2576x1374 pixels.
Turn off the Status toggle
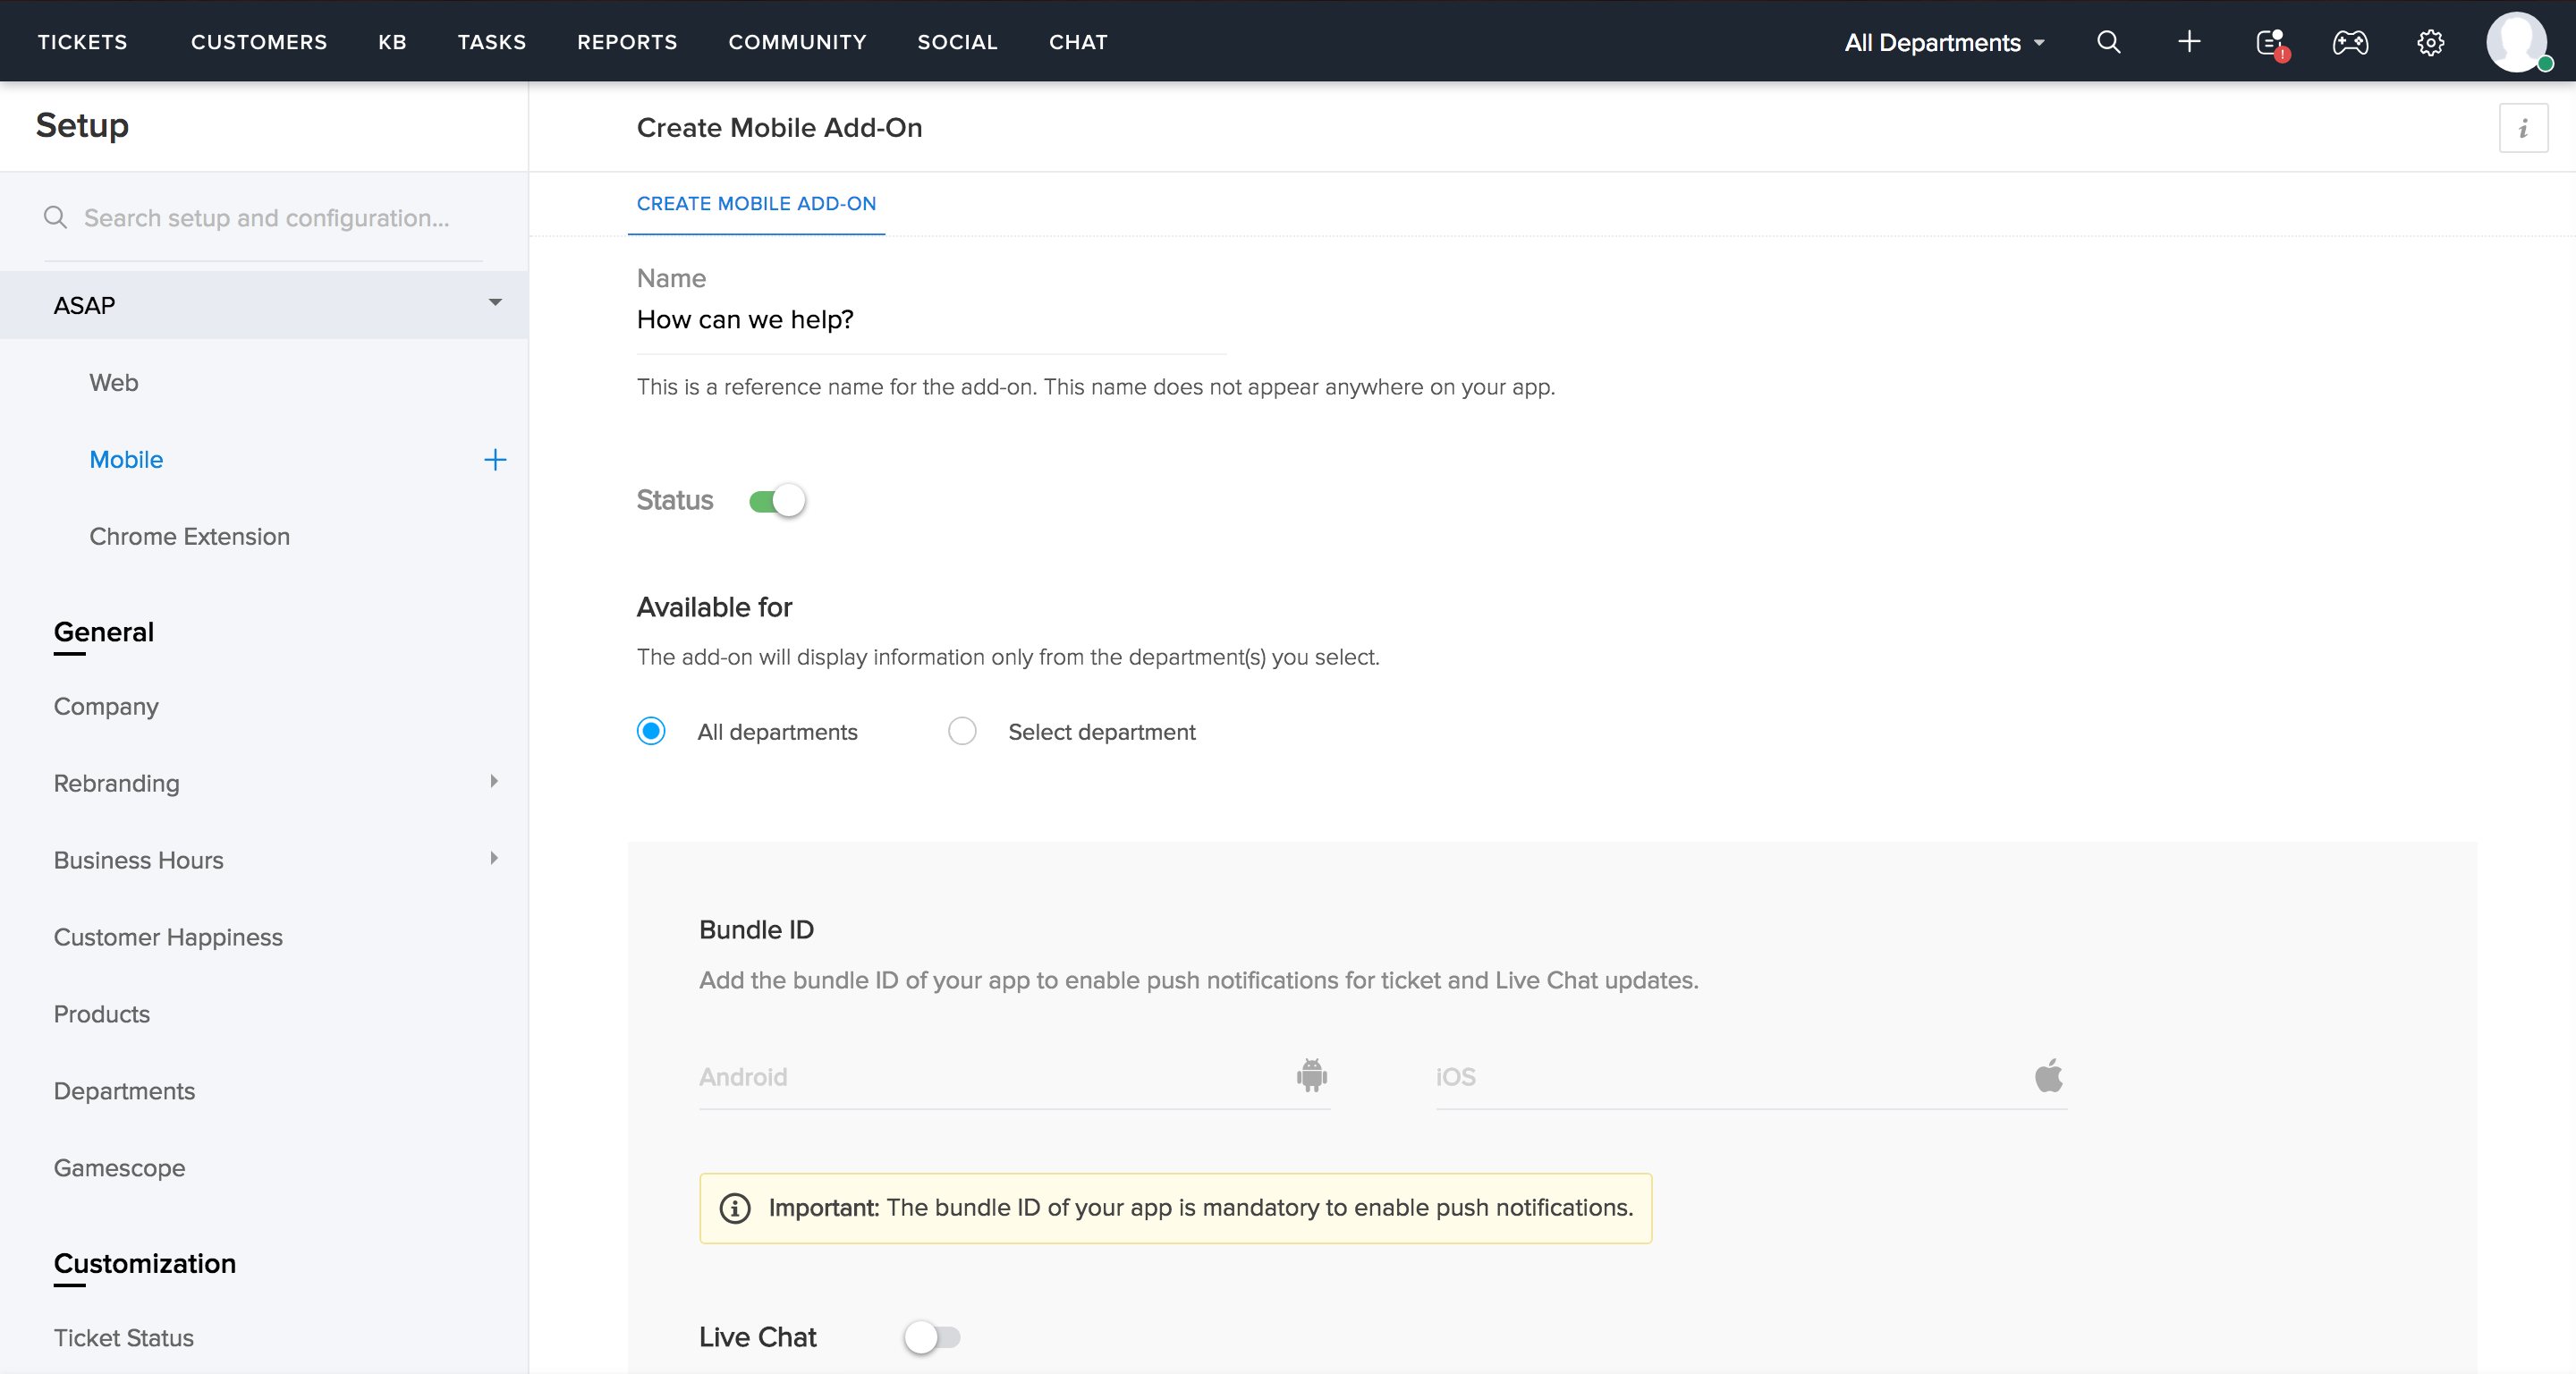[778, 500]
